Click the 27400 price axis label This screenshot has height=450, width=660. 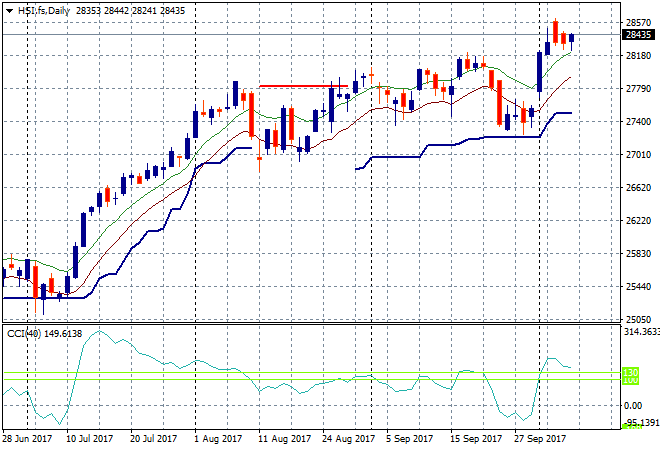pos(639,122)
